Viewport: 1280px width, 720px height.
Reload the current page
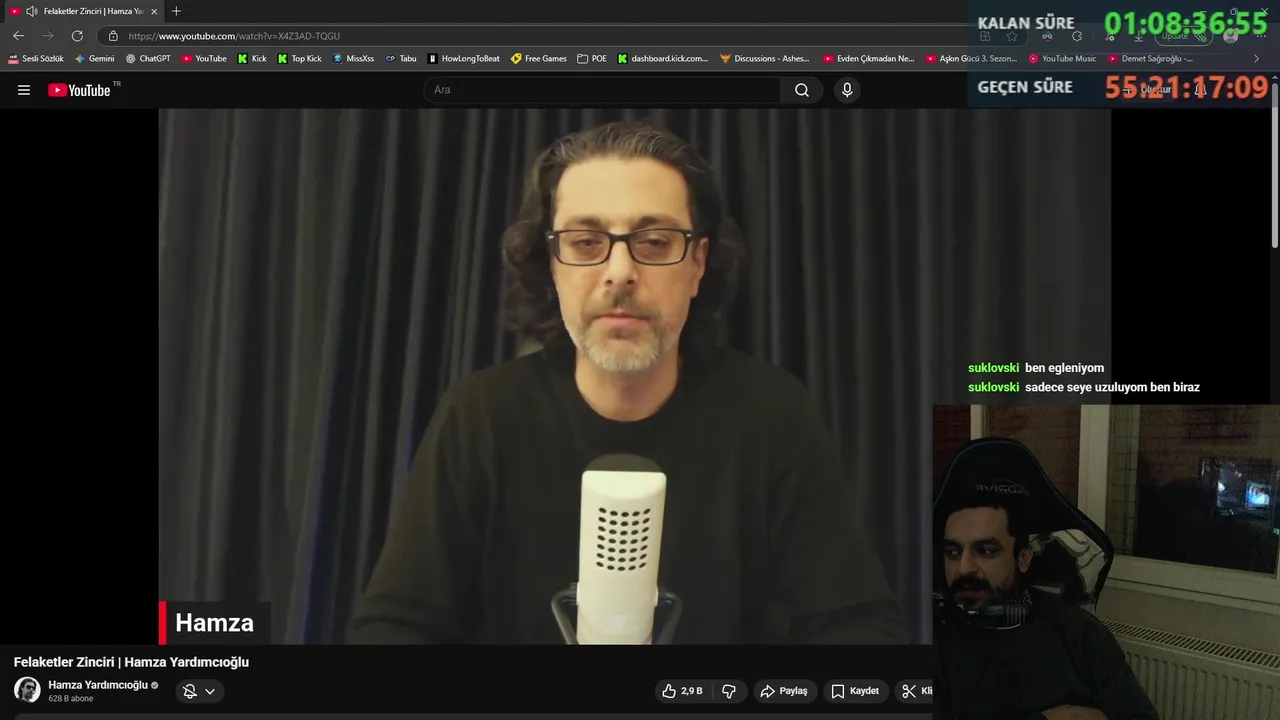point(77,36)
